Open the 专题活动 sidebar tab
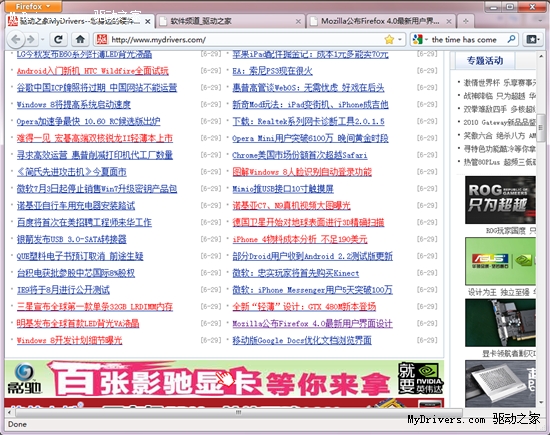 click(485, 61)
